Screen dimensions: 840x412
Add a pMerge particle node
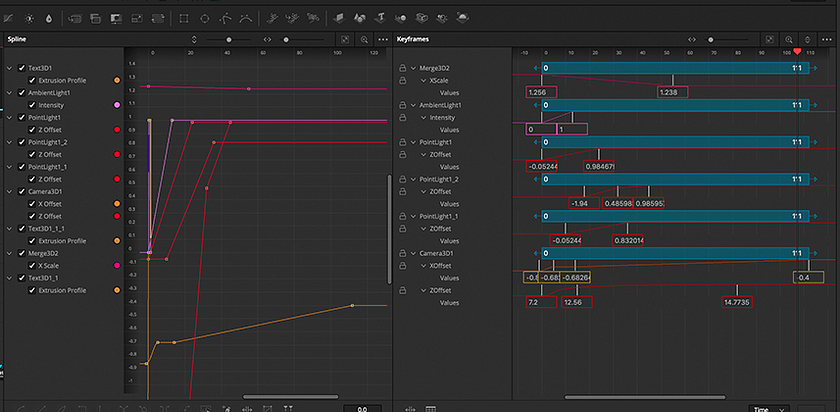[x=292, y=19]
